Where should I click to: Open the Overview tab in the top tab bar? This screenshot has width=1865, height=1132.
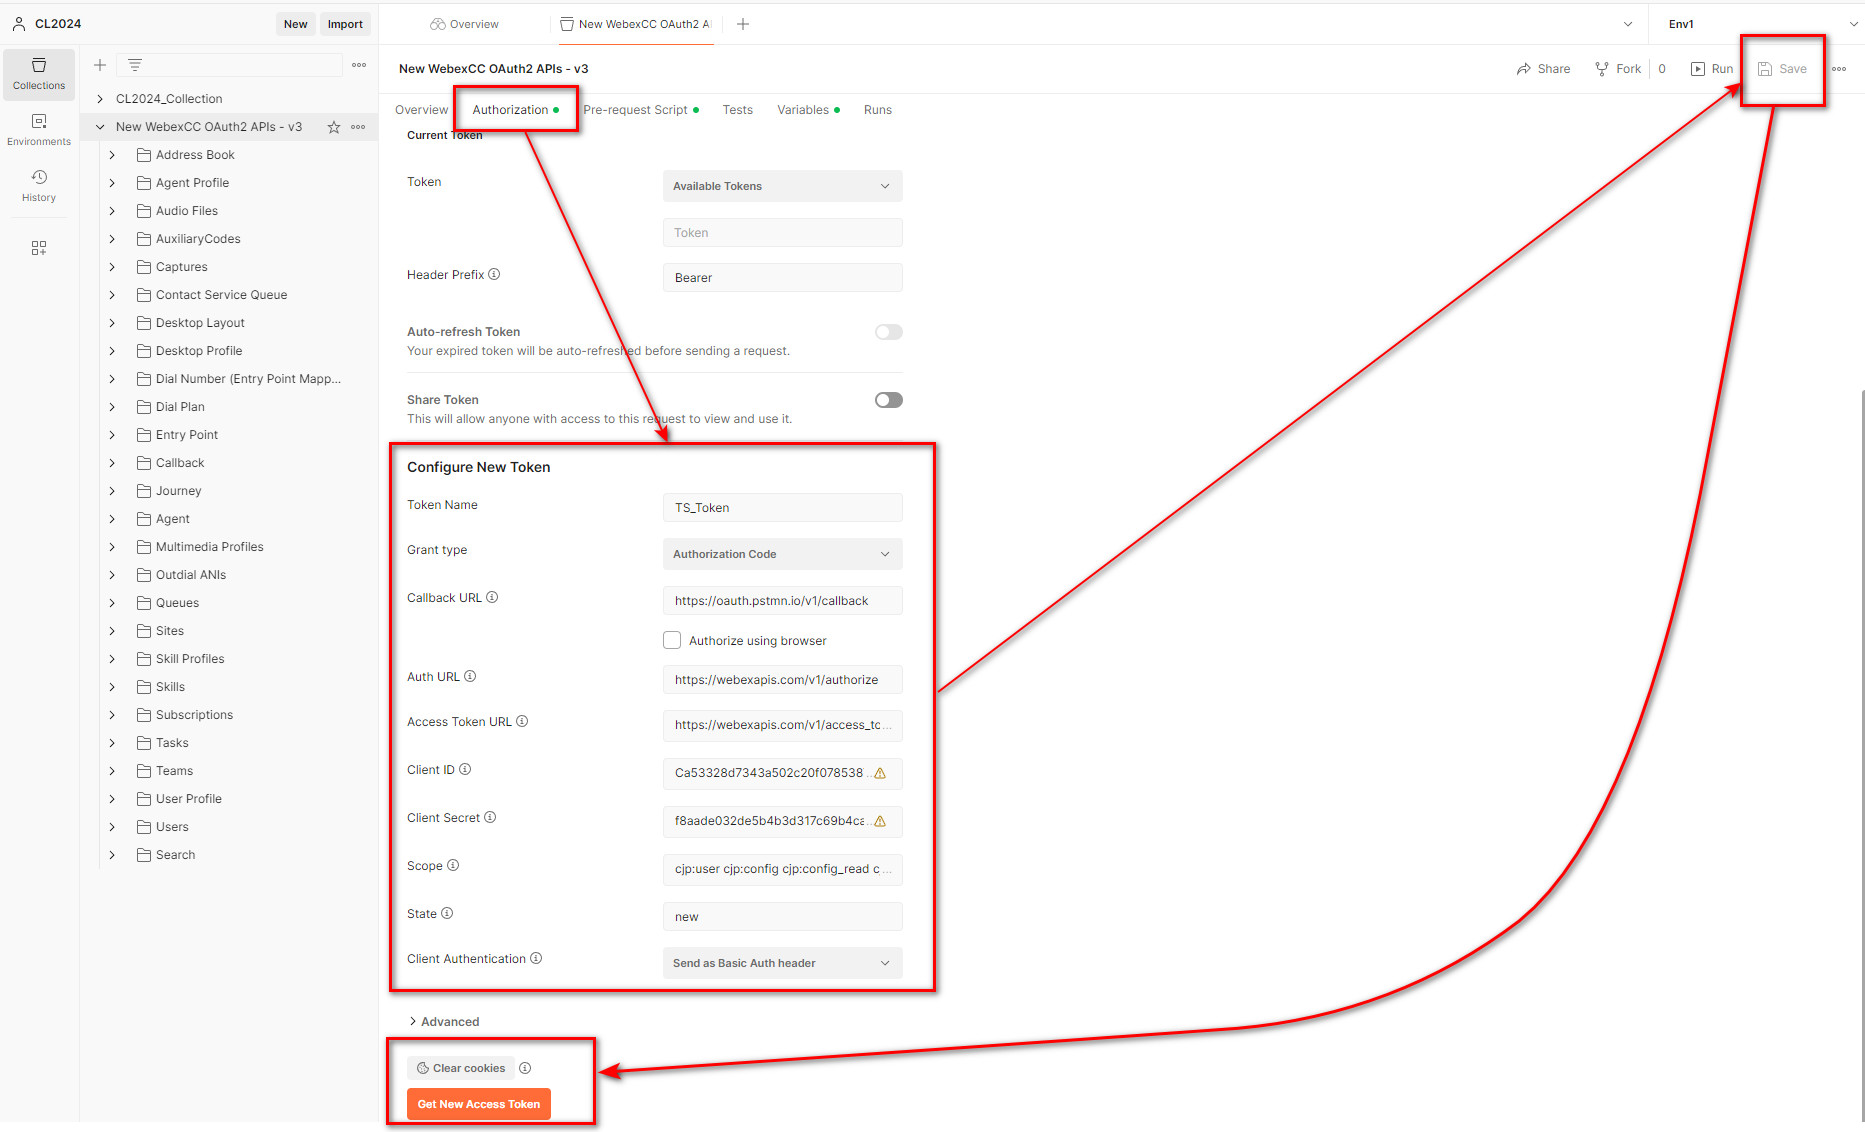tap(465, 24)
